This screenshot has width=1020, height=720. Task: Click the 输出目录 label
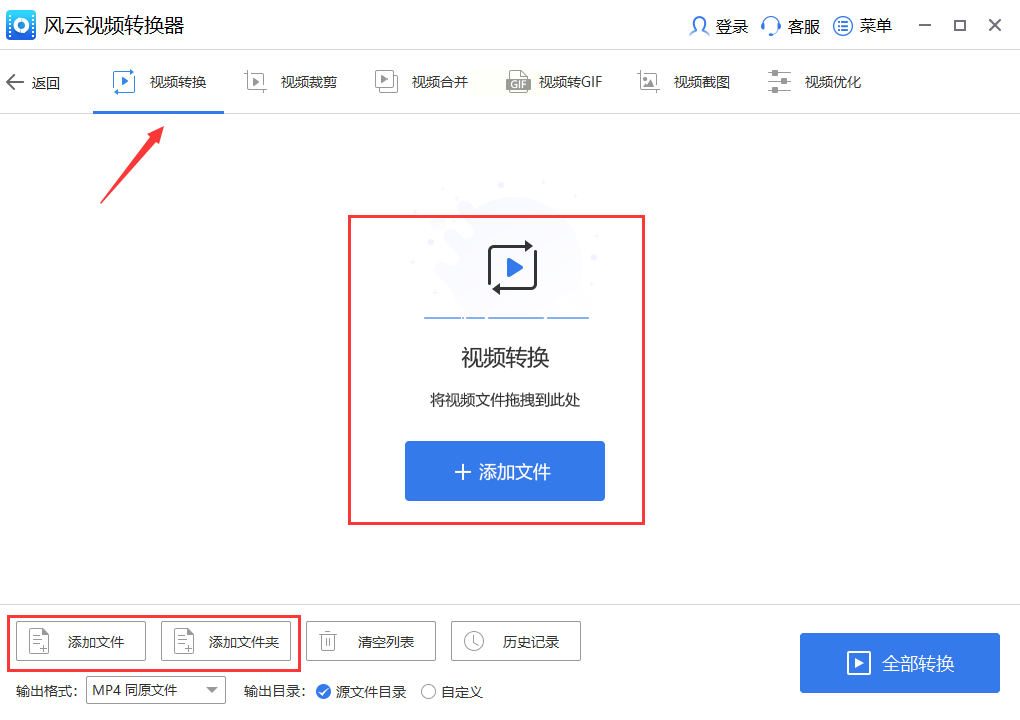pyautogui.click(x=275, y=691)
